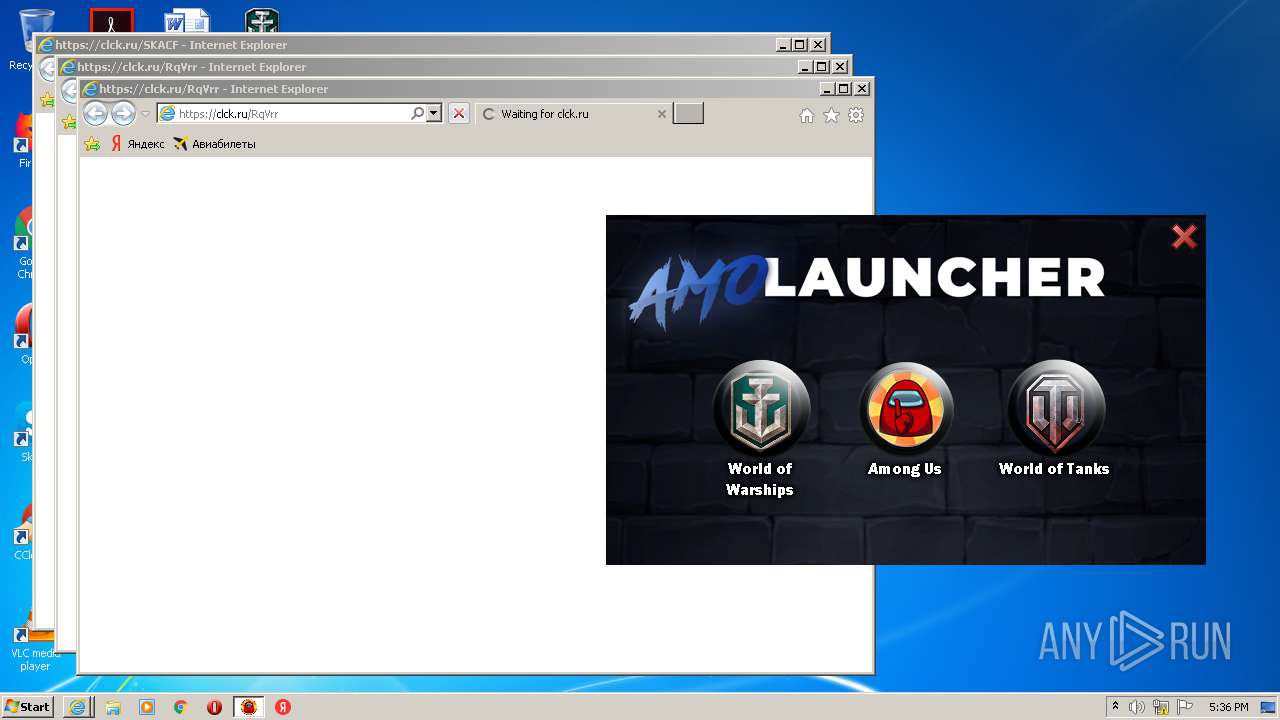Expand the address bar autocomplete dropdown

434,114
